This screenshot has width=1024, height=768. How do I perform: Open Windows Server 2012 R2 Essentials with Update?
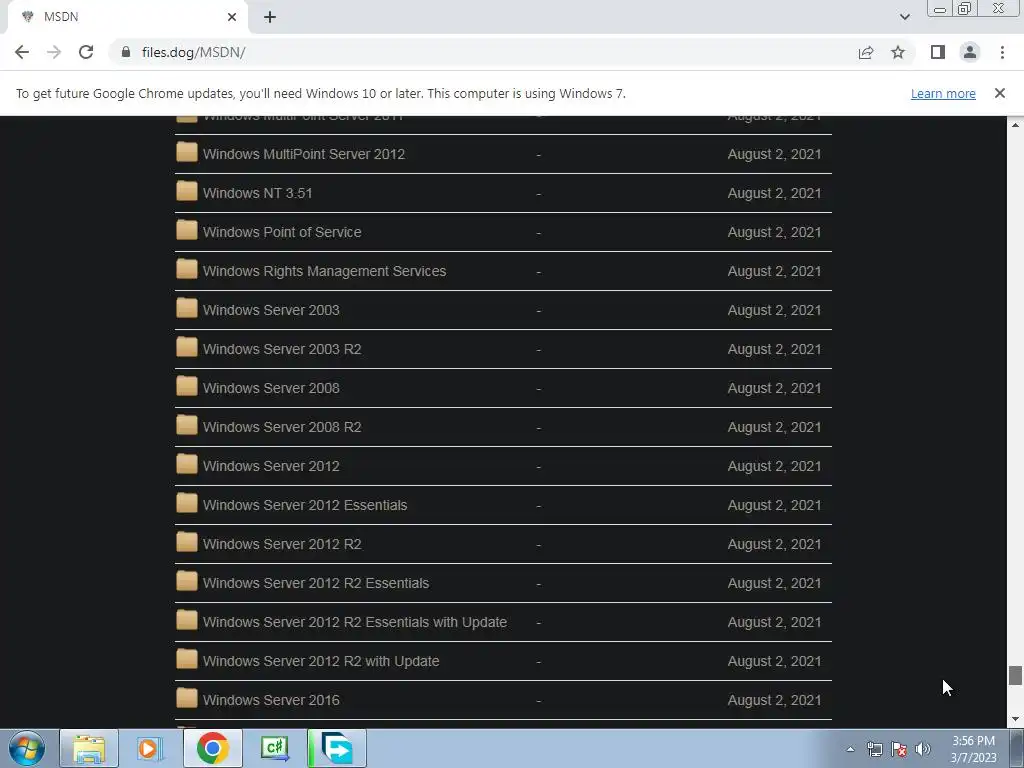coord(355,622)
